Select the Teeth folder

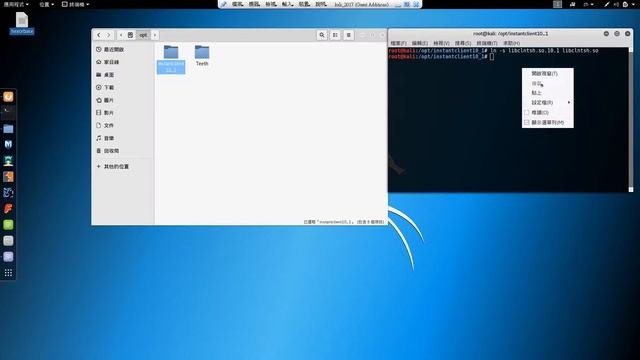[202, 56]
